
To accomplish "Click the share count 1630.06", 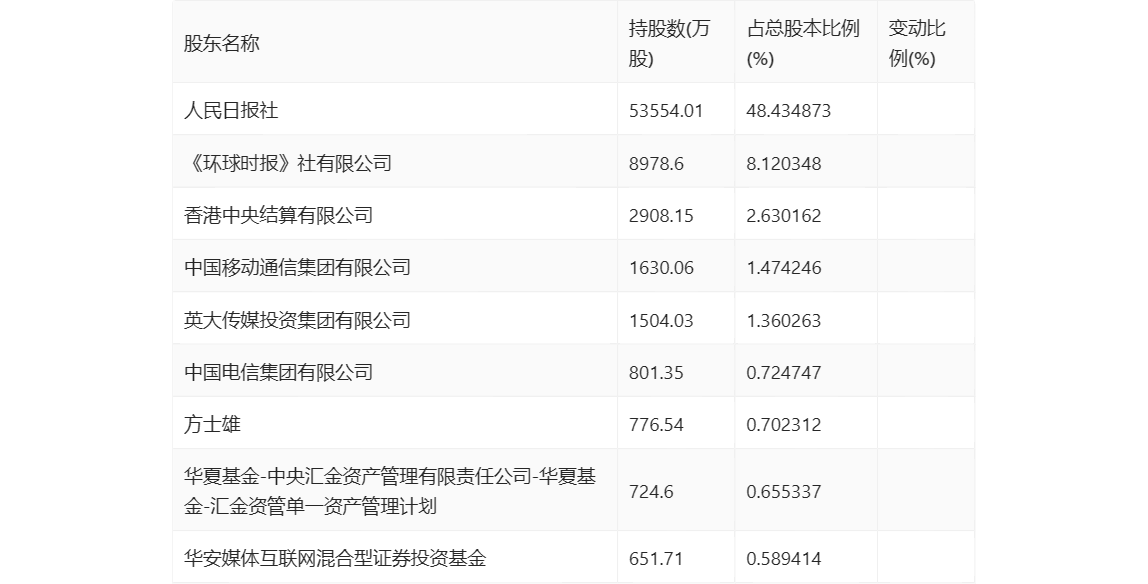I will 661,268.
